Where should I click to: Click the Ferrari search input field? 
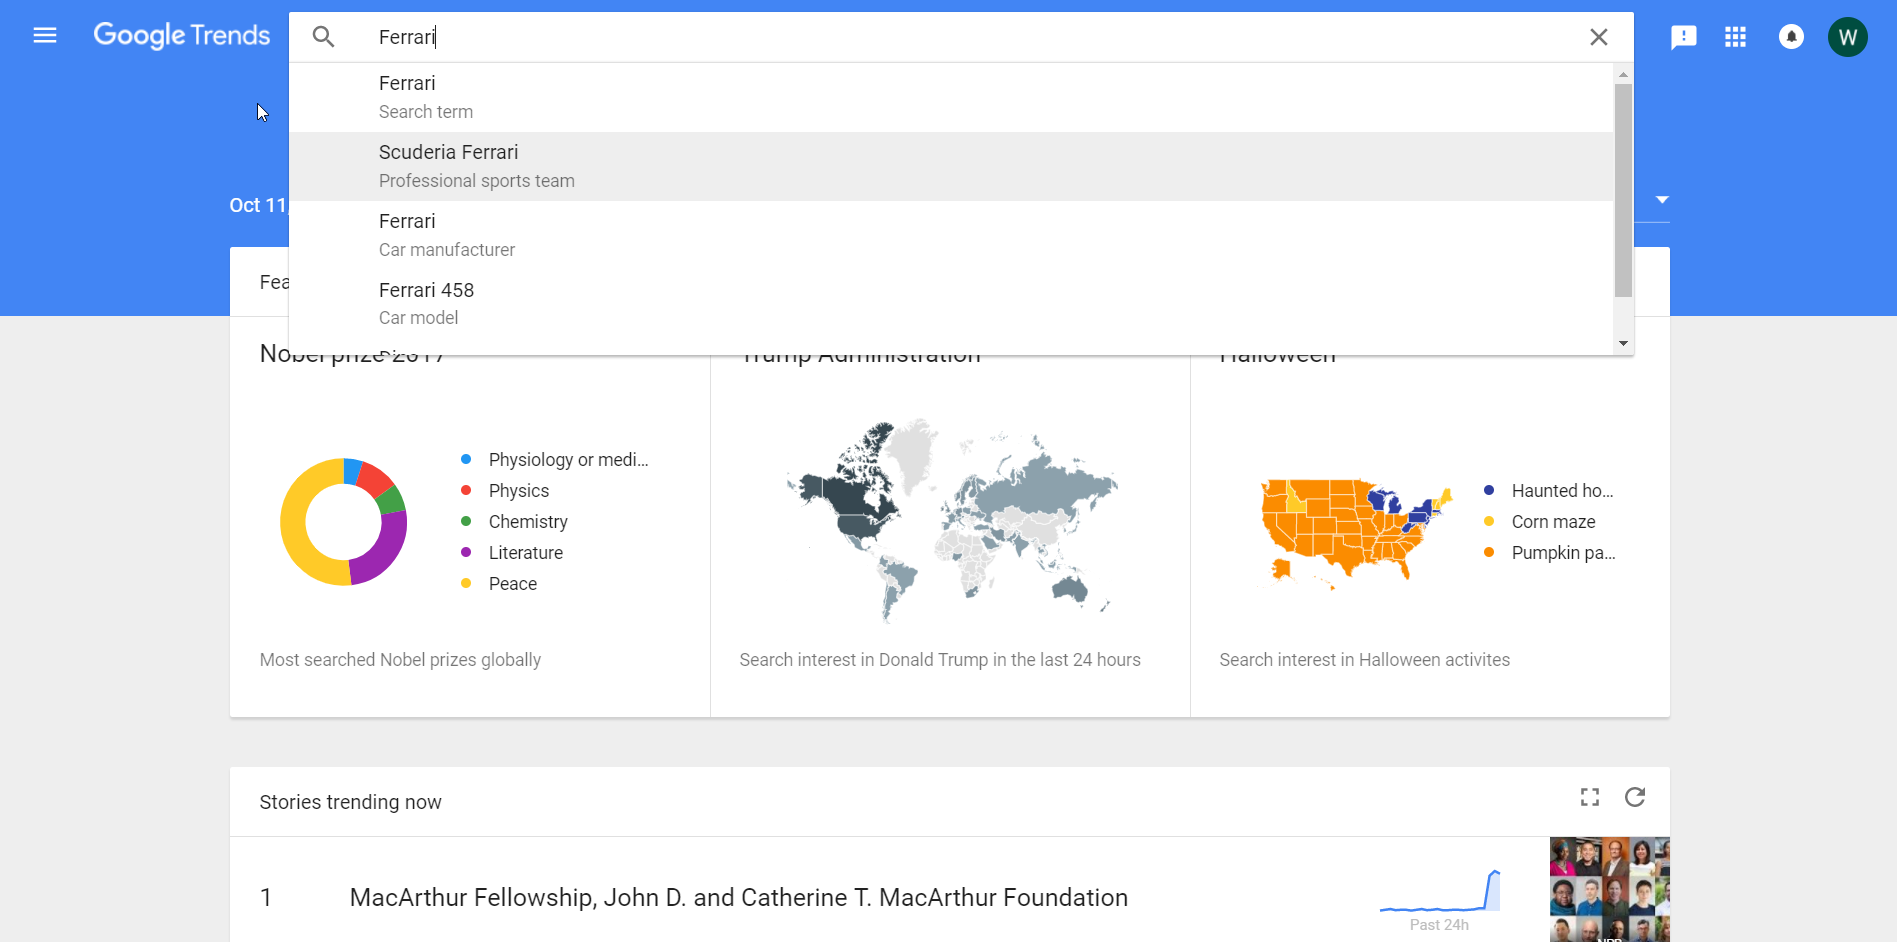(x=900, y=37)
